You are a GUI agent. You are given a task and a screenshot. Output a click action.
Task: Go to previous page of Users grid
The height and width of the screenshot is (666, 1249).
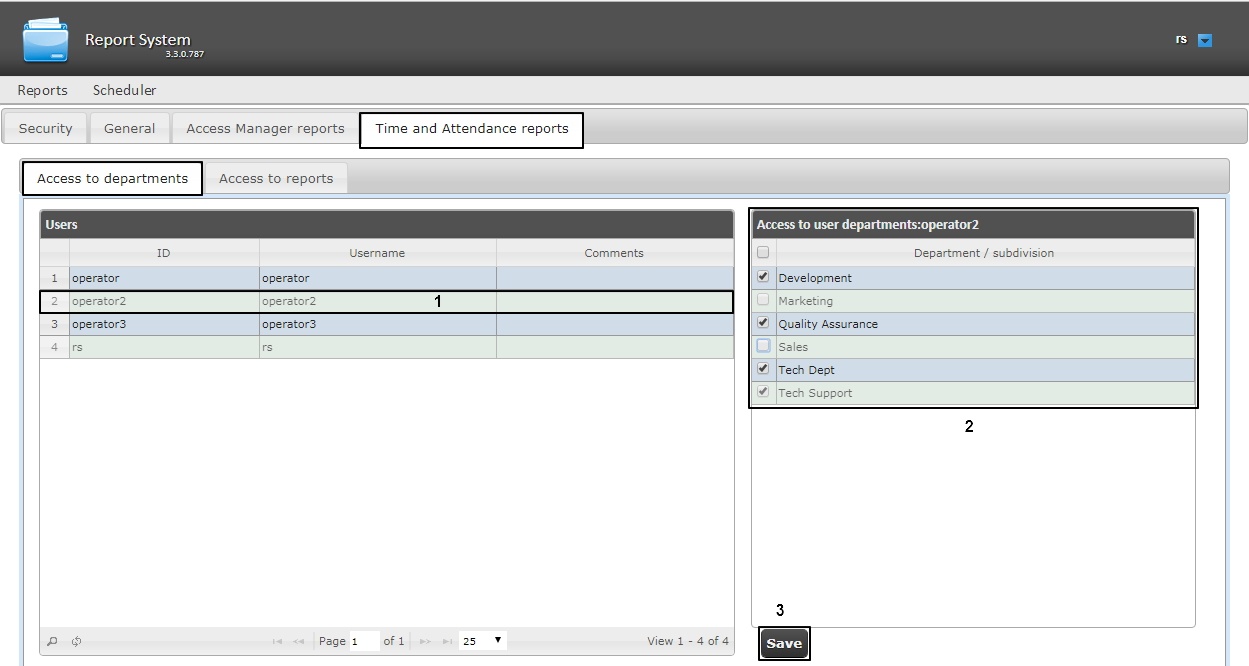point(299,641)
